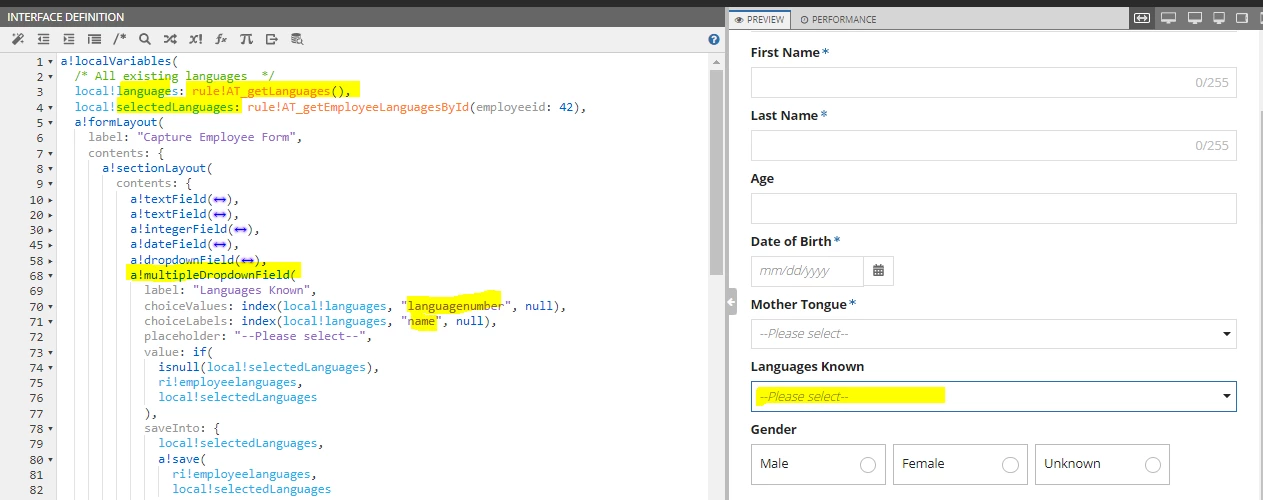Select the fit-width preview mode icon
Screen dimensions: 1263x500
pos(1142,18)
